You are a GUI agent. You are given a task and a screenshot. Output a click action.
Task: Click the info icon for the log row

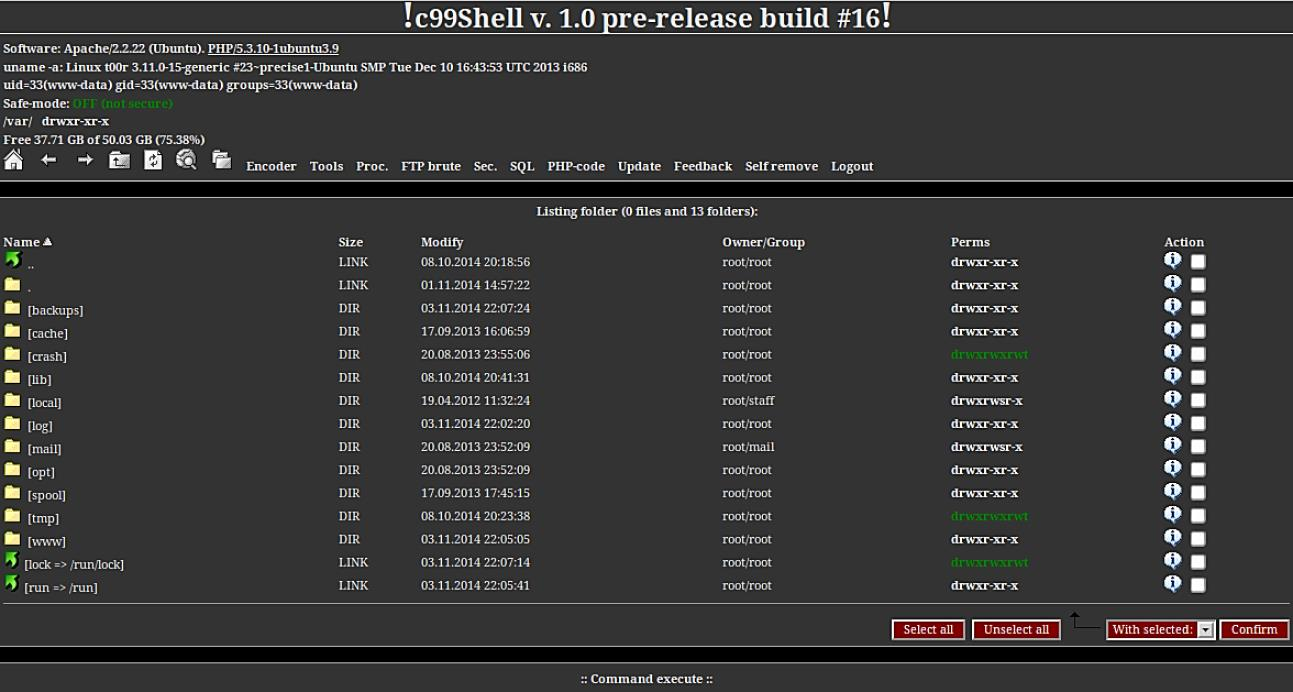tap(1173, 422)
